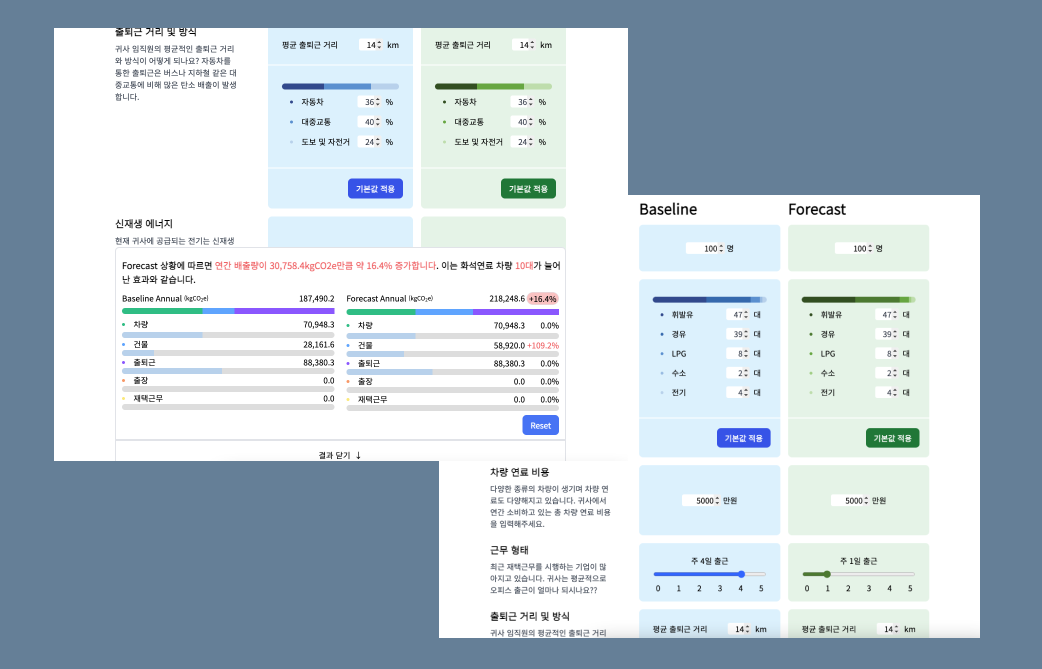
Task: Click the Forecast 주 1일 출근 slider handle
Action: click(827, 574)
